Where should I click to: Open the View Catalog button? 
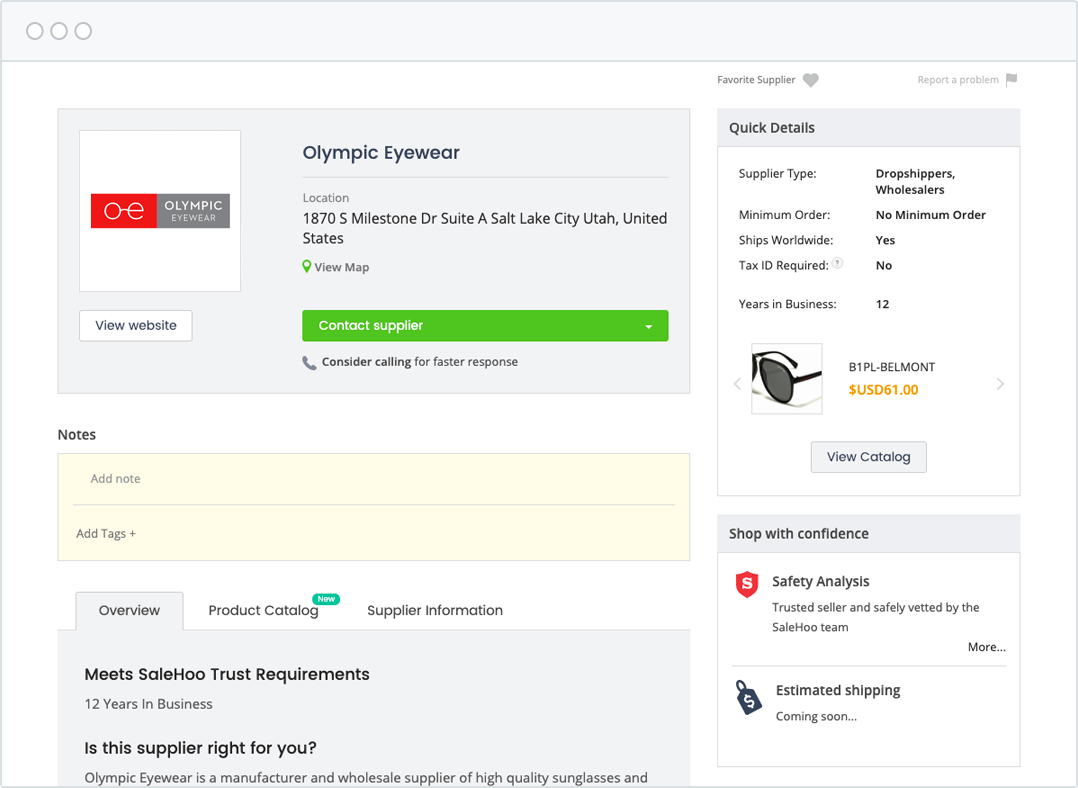[868, 457]
